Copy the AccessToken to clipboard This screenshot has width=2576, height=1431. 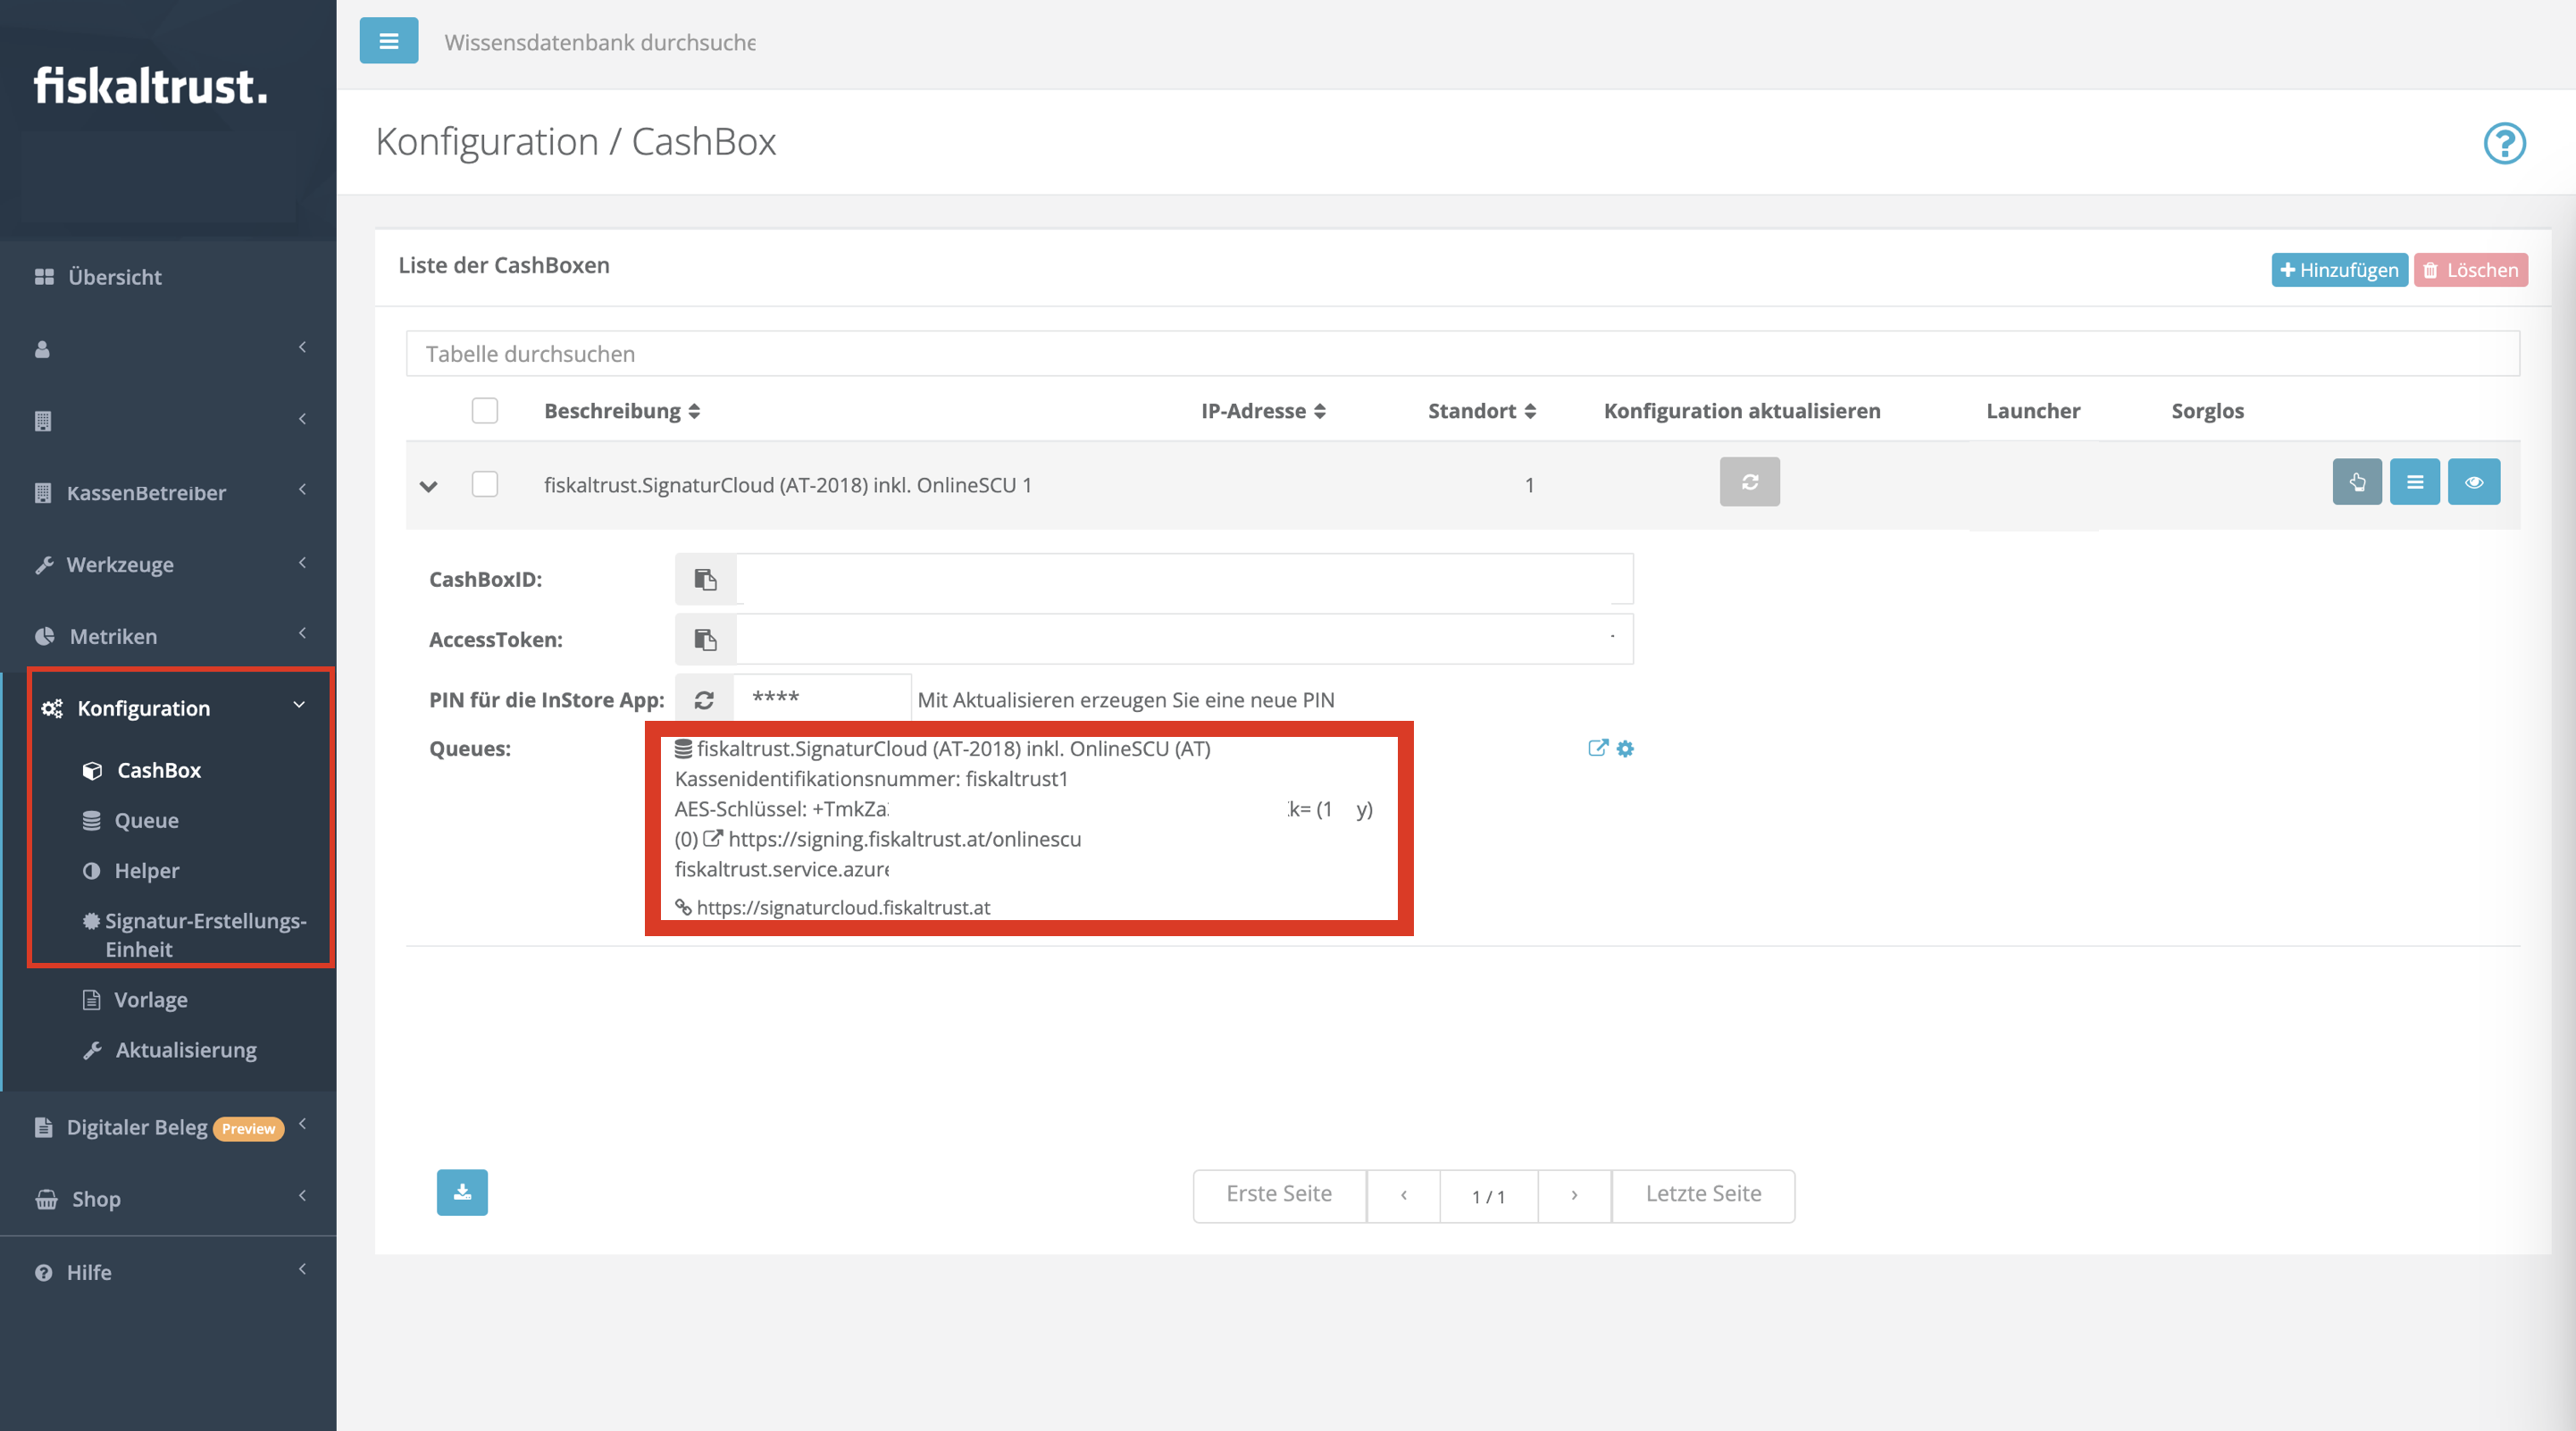pos(706,639)
